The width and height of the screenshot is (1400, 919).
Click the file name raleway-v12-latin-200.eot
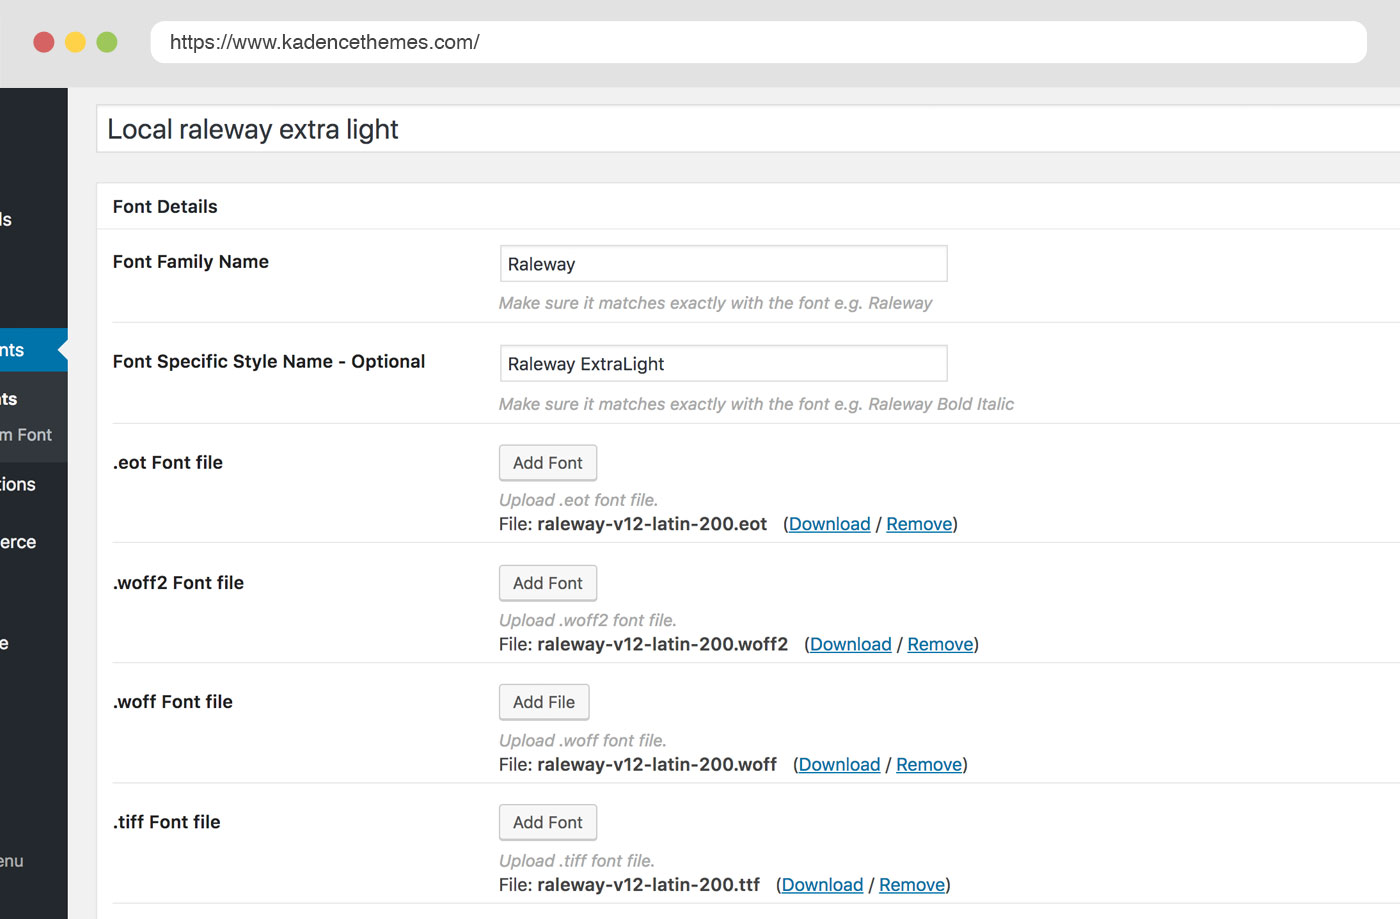[x=652, y=524]
